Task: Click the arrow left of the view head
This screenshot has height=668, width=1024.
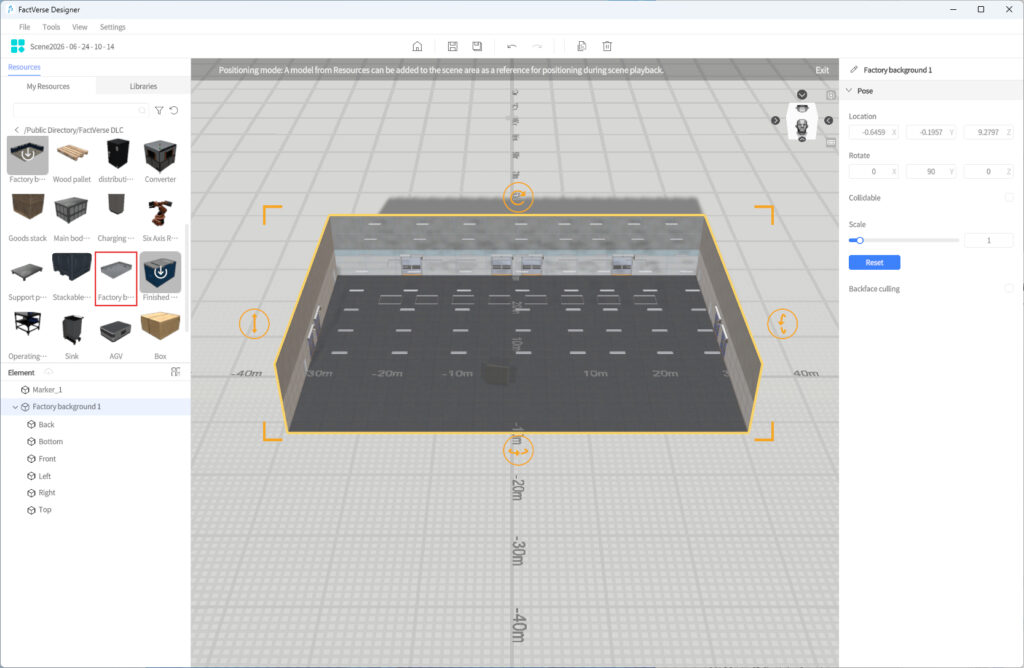Action: click(775, 121)
